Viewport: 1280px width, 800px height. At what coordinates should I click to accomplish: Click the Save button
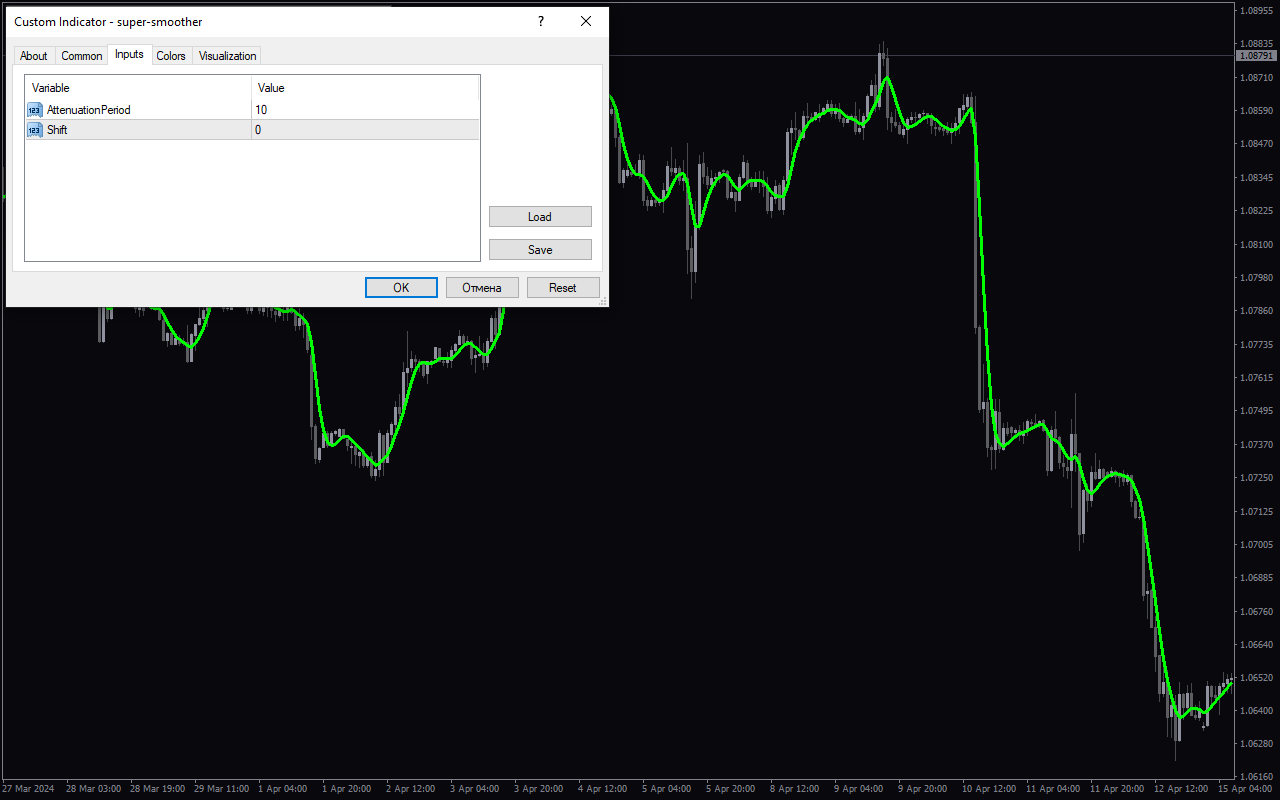(x=540, y=250)
